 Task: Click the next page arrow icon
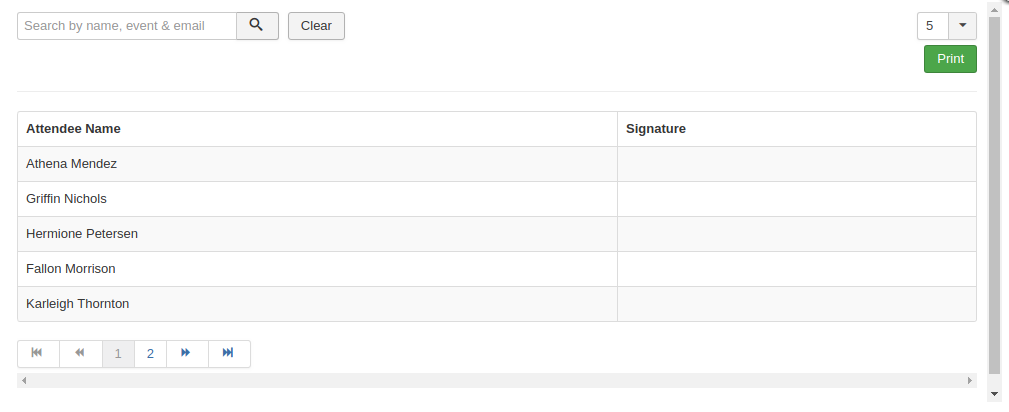pos(186,353)
